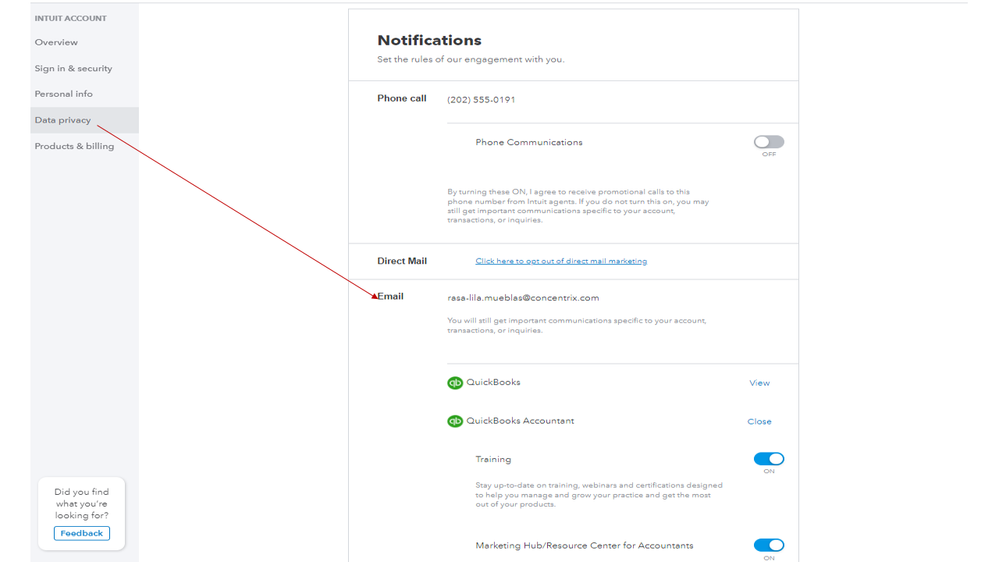The height and width of the screenshot is (562, 999).
Task: Toggle off Marketing Hub/Resource Center emails
Action: (768, 545)
